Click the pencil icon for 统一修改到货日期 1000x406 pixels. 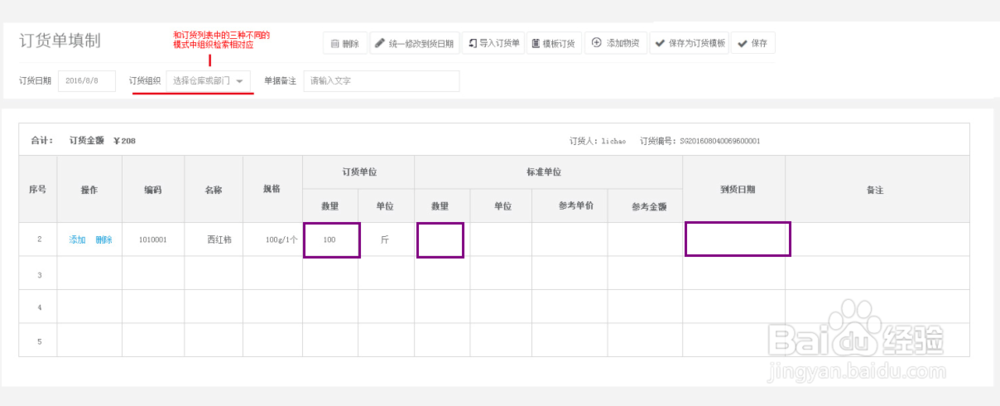tap(380, 44)
